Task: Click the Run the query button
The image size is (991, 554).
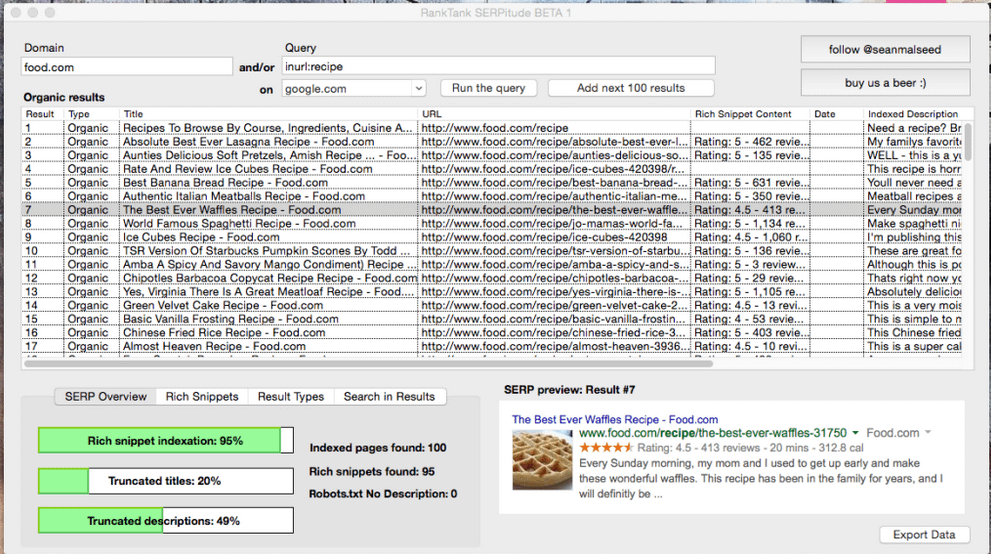Action: [488, 88]
